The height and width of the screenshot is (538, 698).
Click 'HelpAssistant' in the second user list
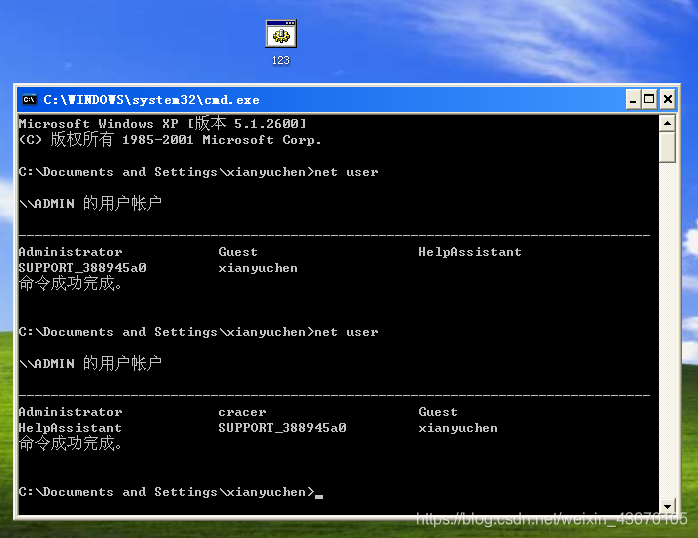point(70,428)
